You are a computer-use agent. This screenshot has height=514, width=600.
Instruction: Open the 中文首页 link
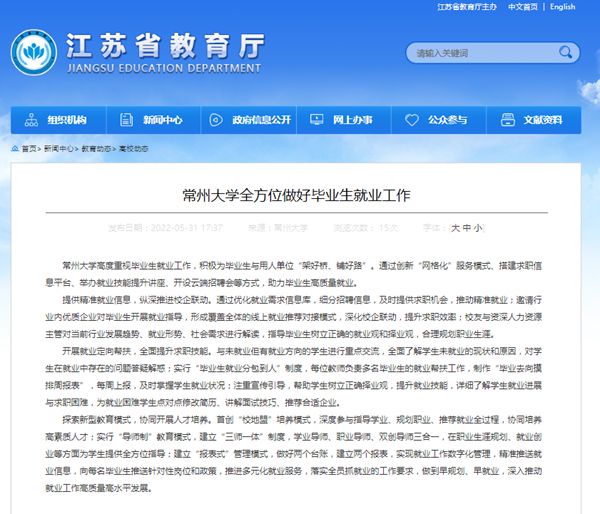[x=522, y=7]
